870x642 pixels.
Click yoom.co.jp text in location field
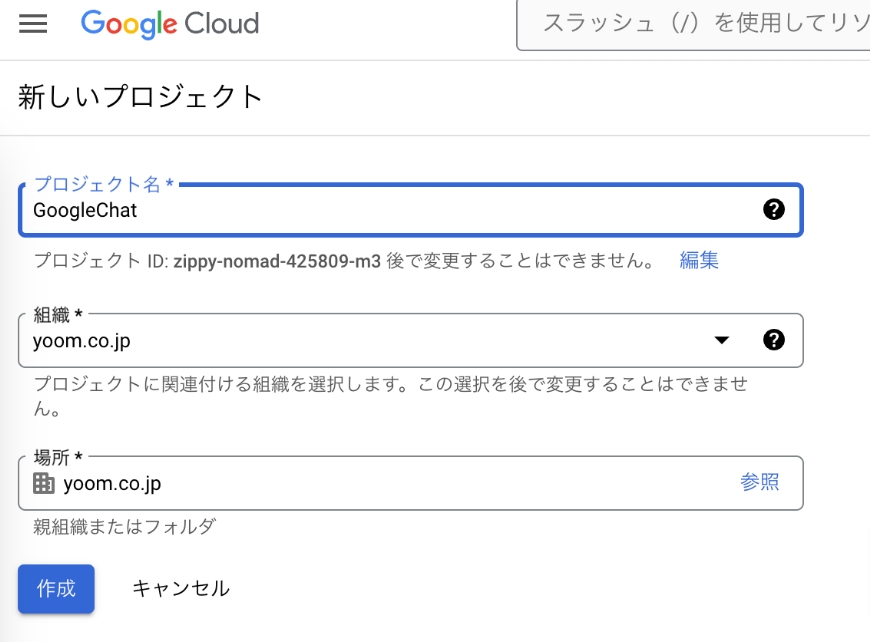click(x=112, y=484)
